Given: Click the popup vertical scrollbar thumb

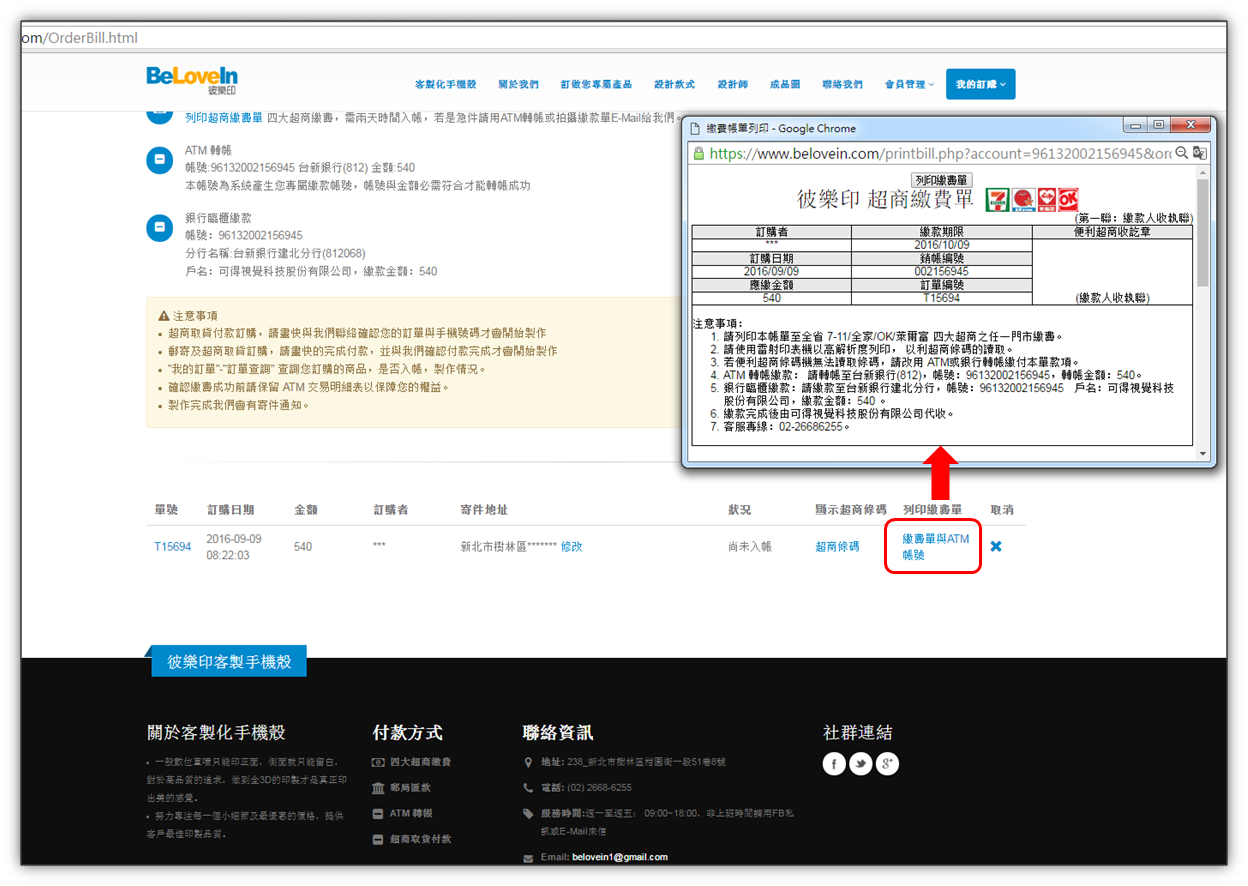Looking at the screenshot, I should (x=1203, y=232).
